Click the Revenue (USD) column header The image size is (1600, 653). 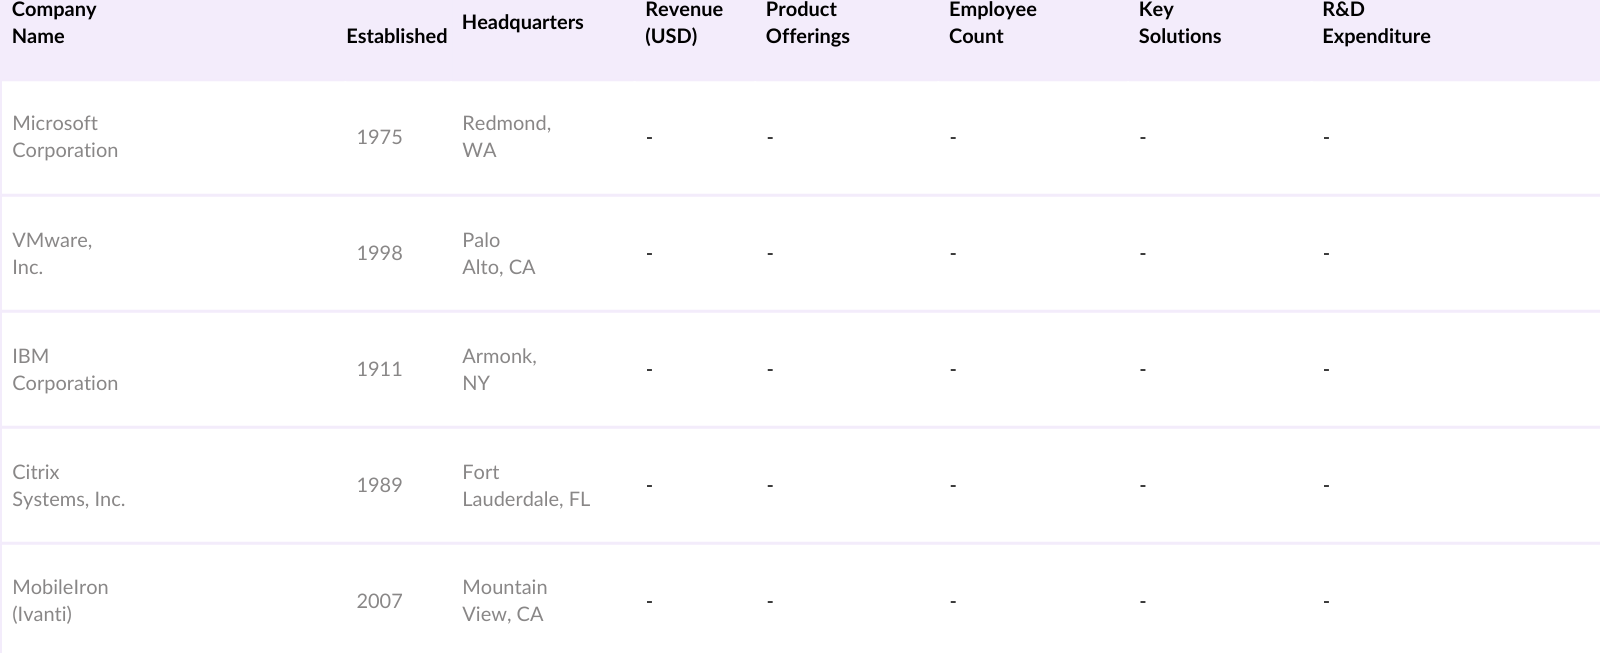pos(684,23)
